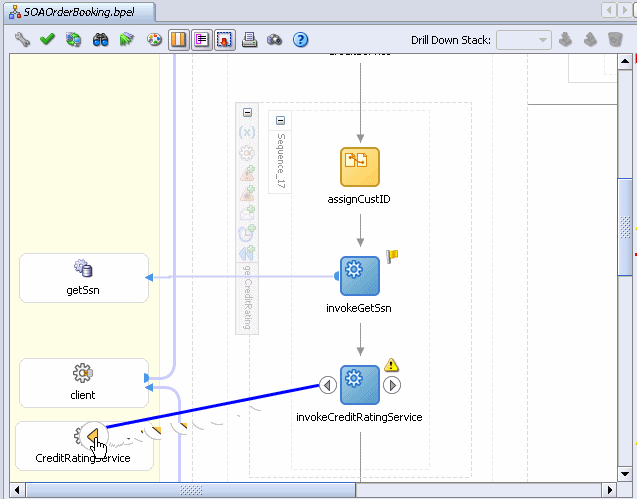The width and height of the screenshot is (637, 499).
Task: Toggle the orange swim lanes view button
Action: pos(179,40)
